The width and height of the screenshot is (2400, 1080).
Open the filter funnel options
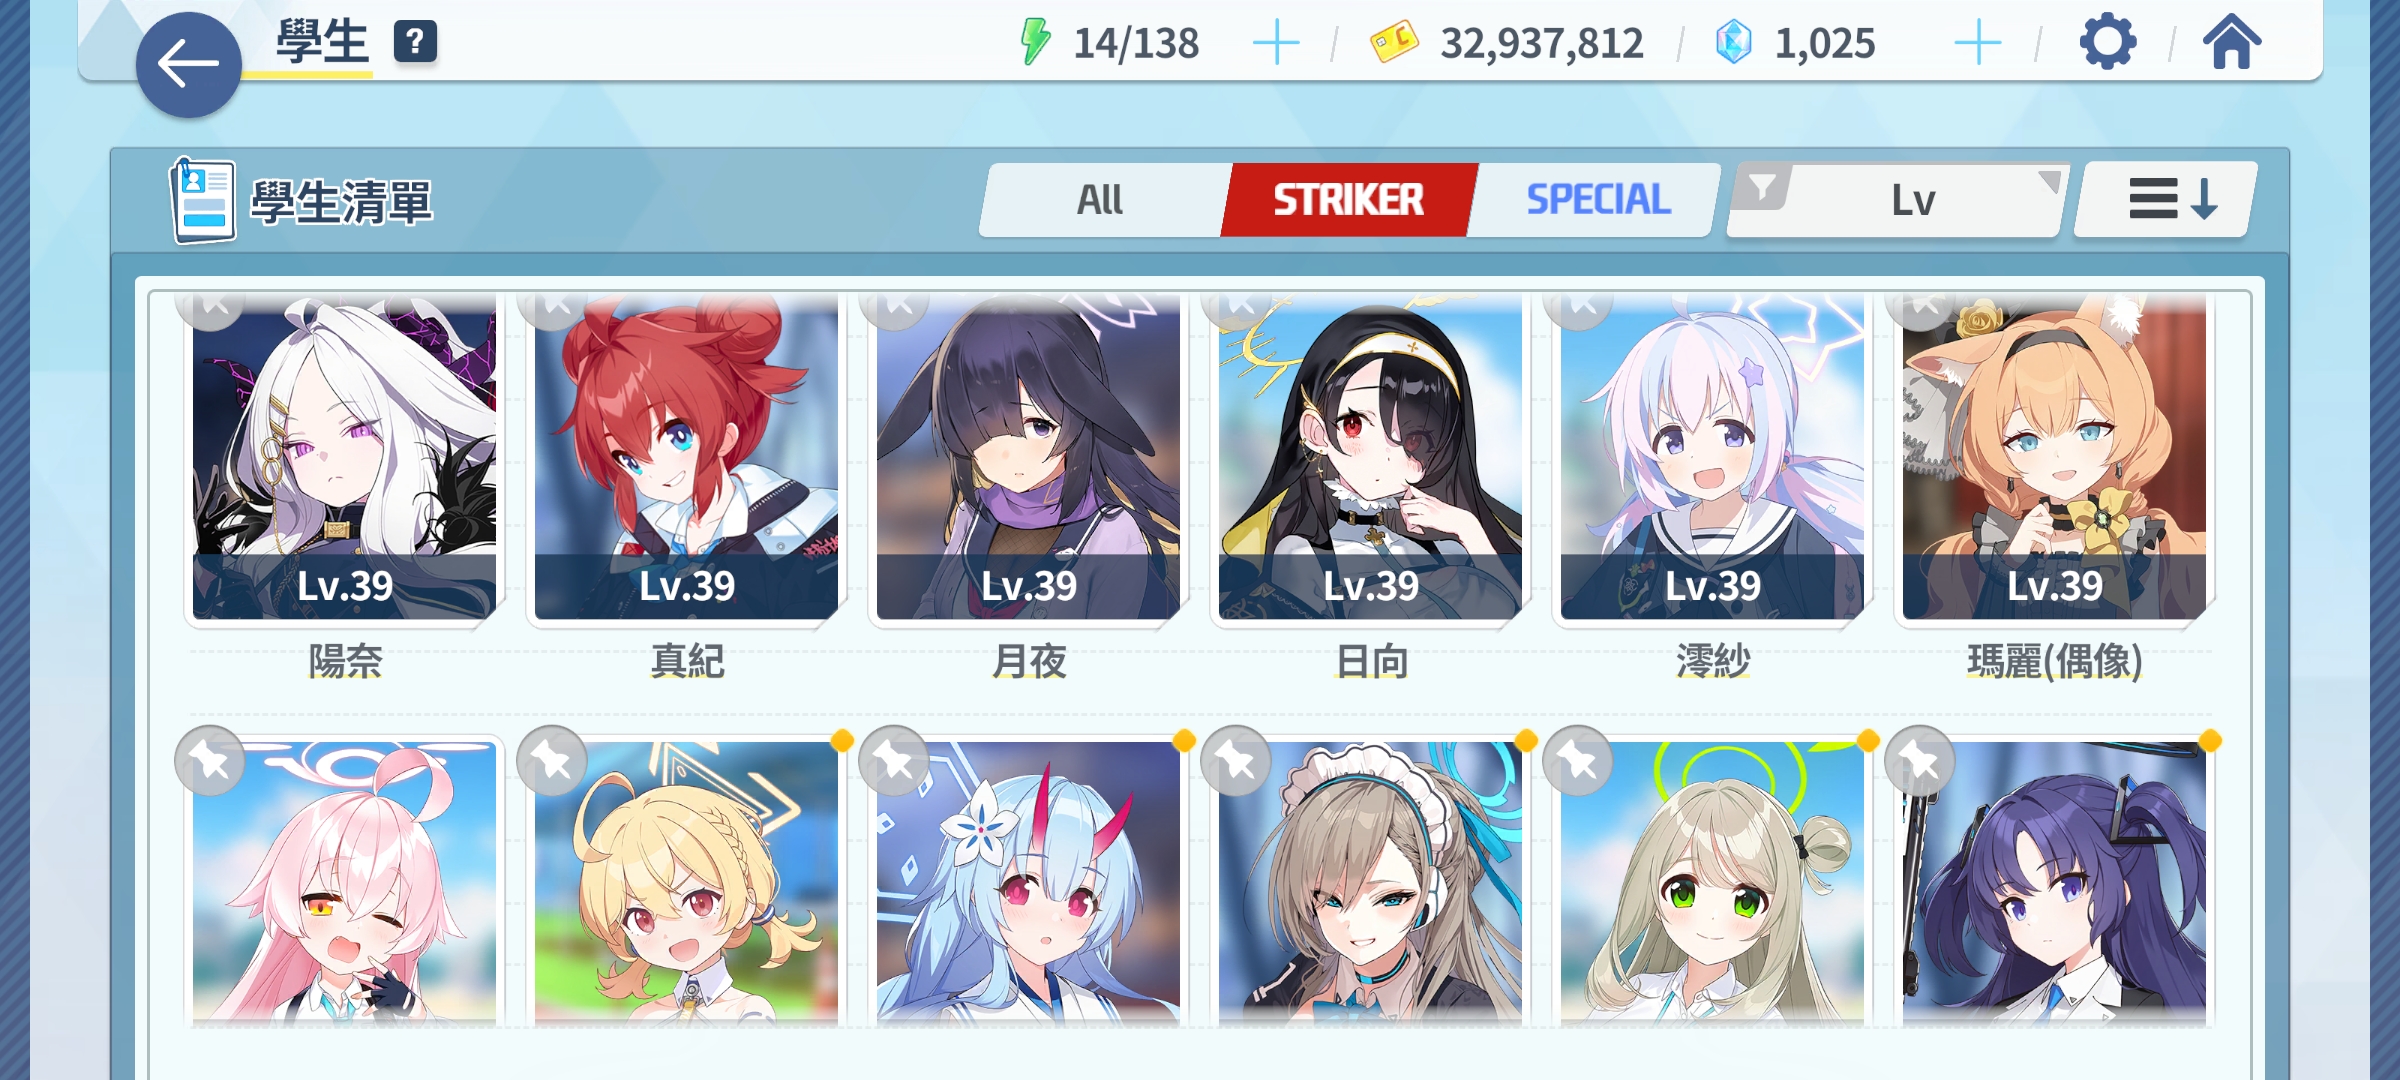[x=1762, y=187]
